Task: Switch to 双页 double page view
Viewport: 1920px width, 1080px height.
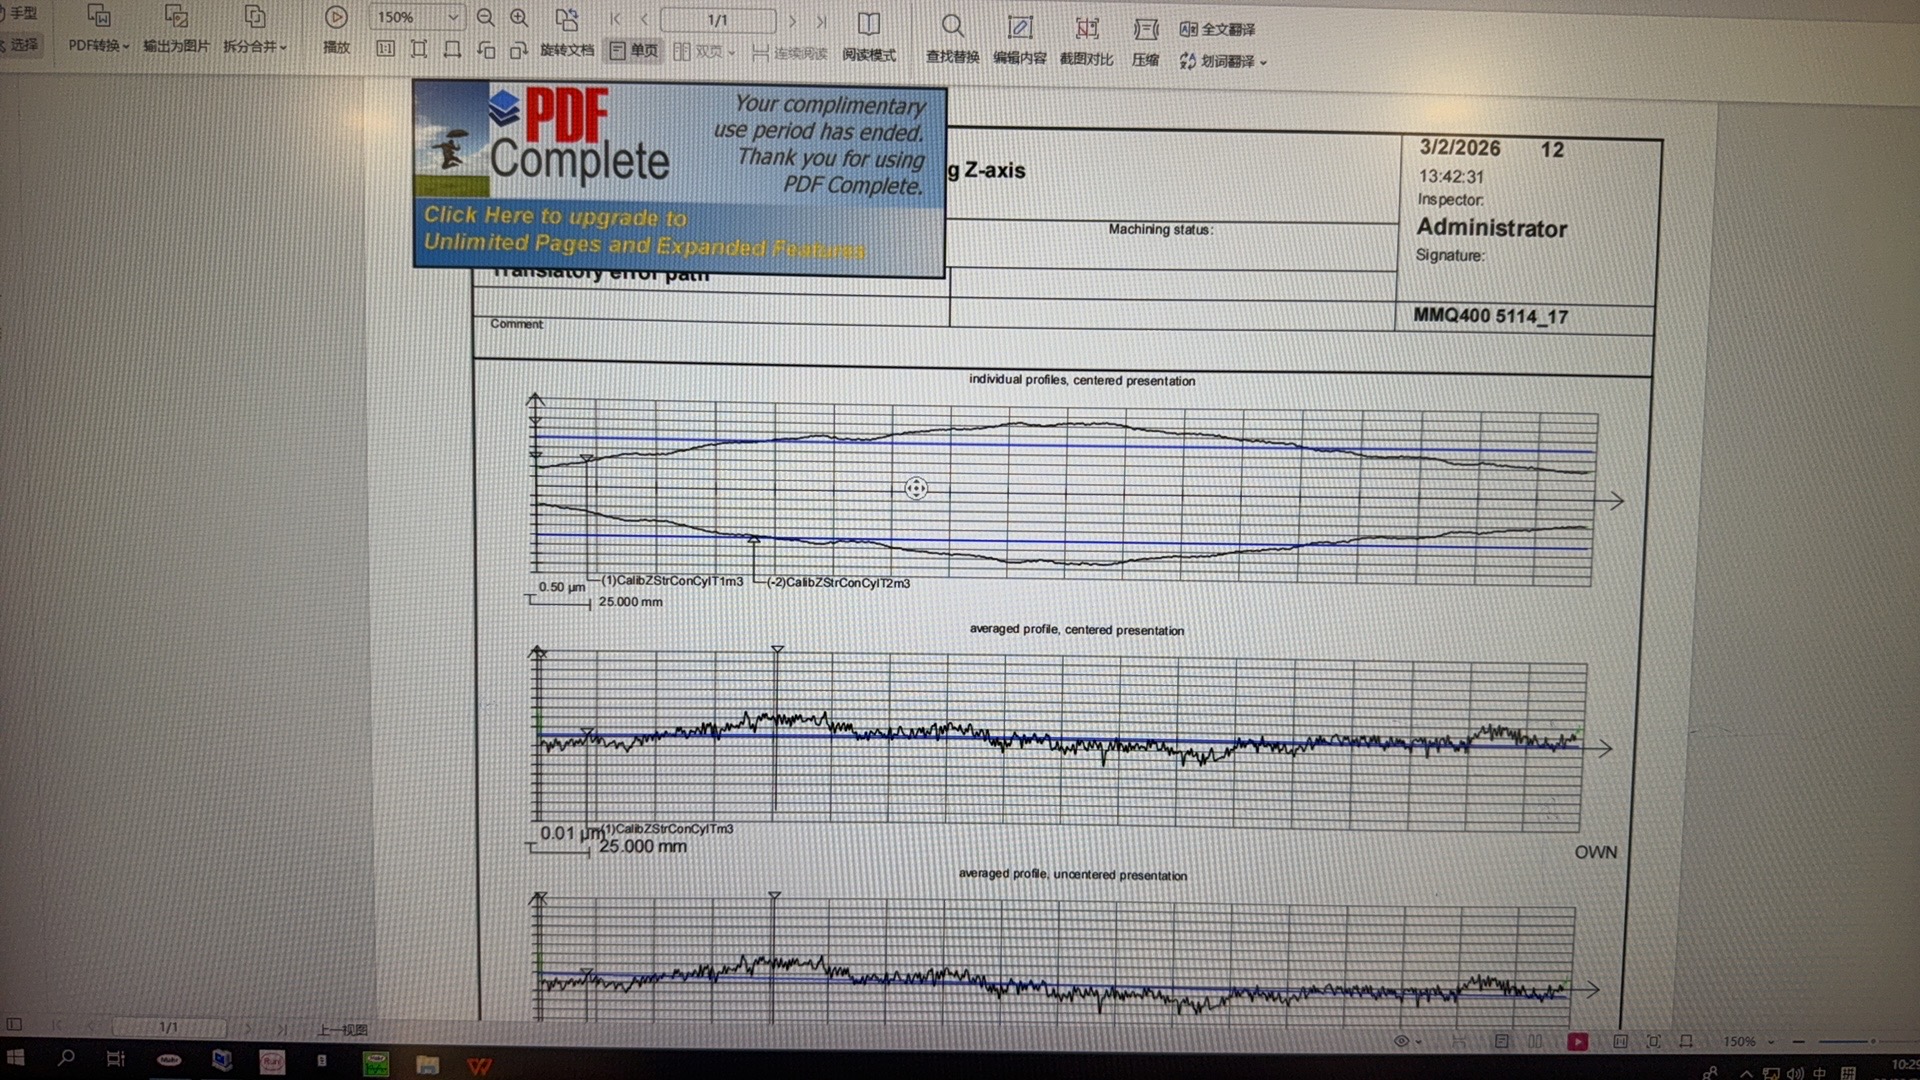Action: tap(703, 52)
